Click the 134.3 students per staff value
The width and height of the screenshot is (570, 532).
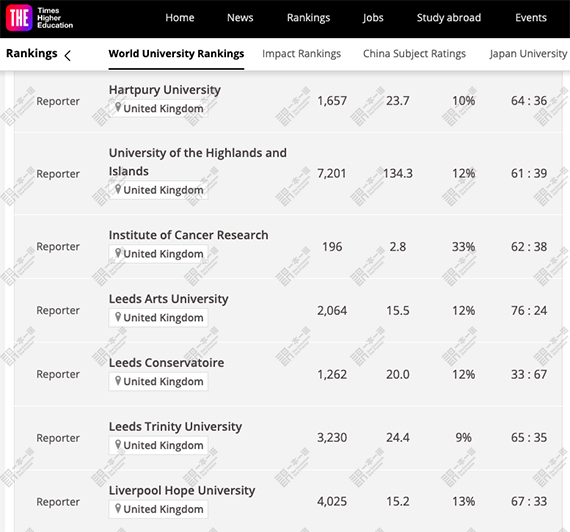[398, 173]
